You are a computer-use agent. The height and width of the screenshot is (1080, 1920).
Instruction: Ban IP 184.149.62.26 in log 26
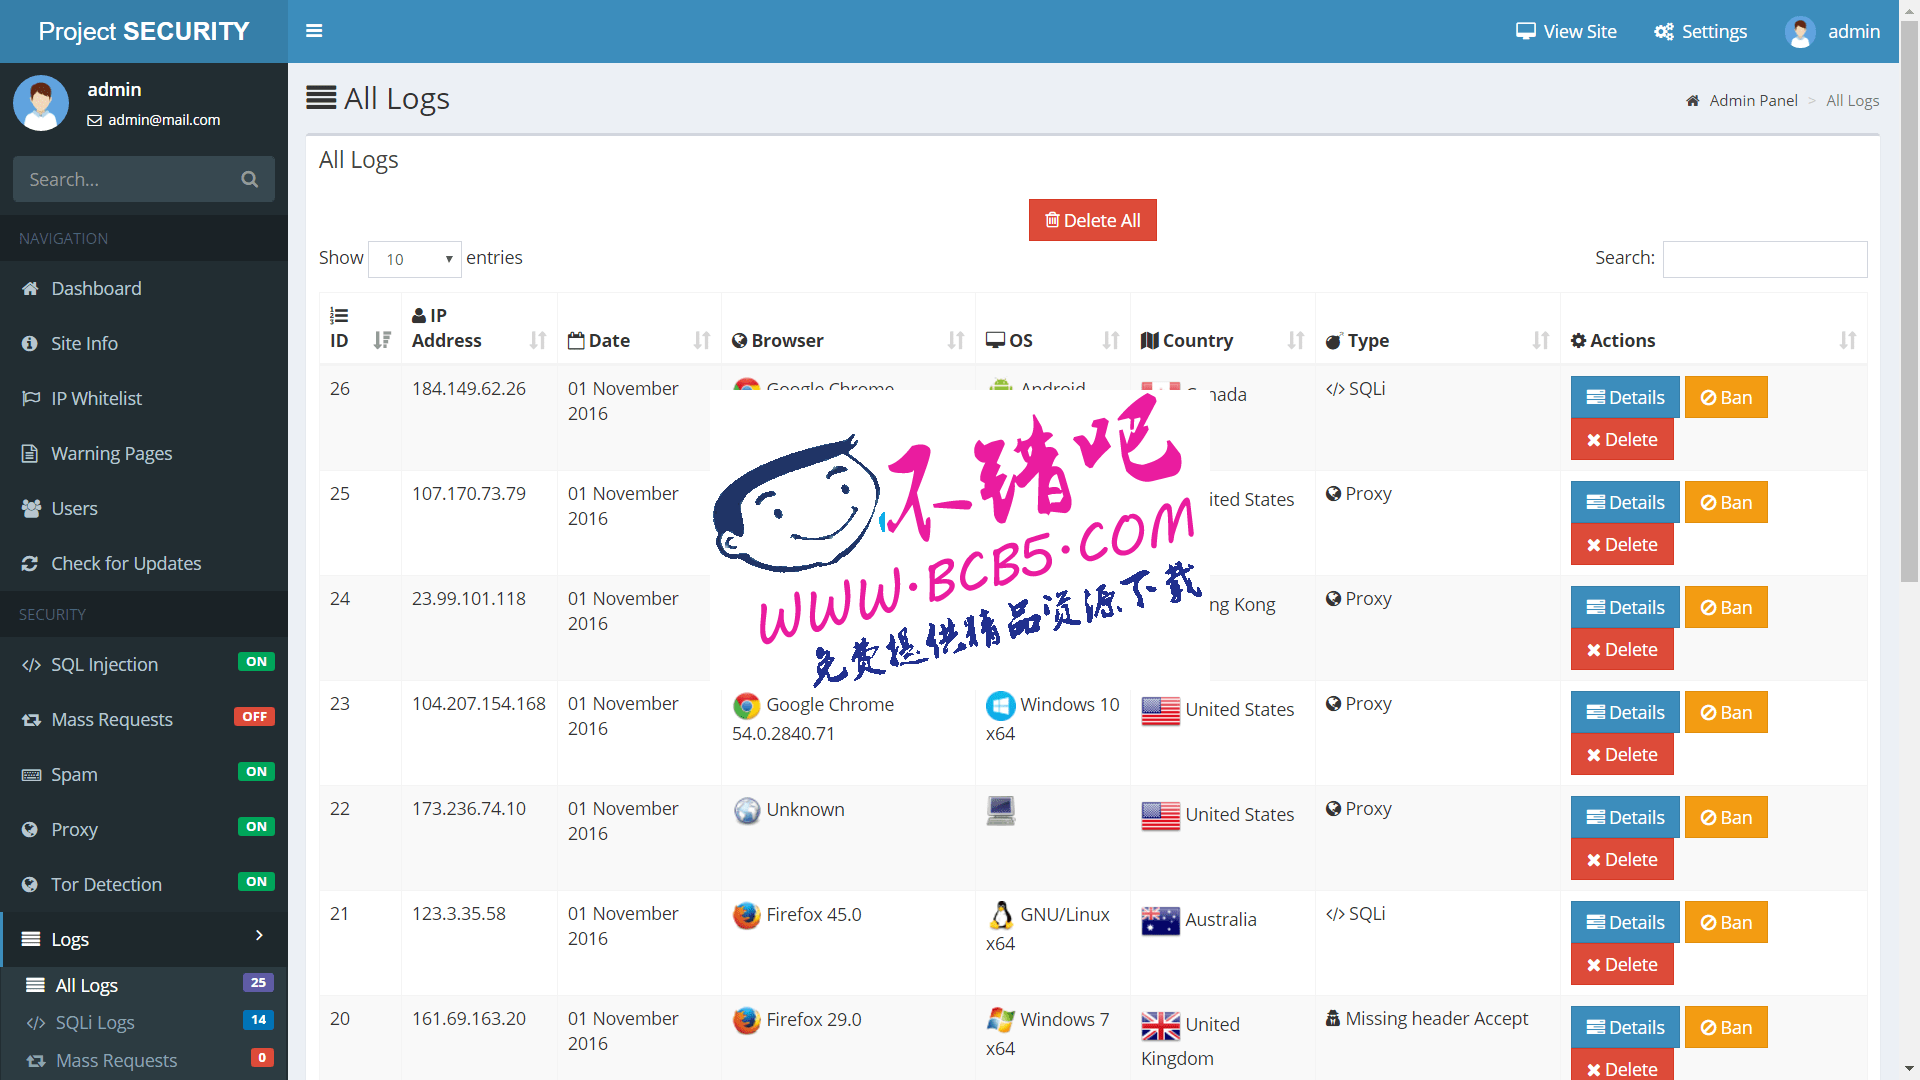coord(1726,397)
